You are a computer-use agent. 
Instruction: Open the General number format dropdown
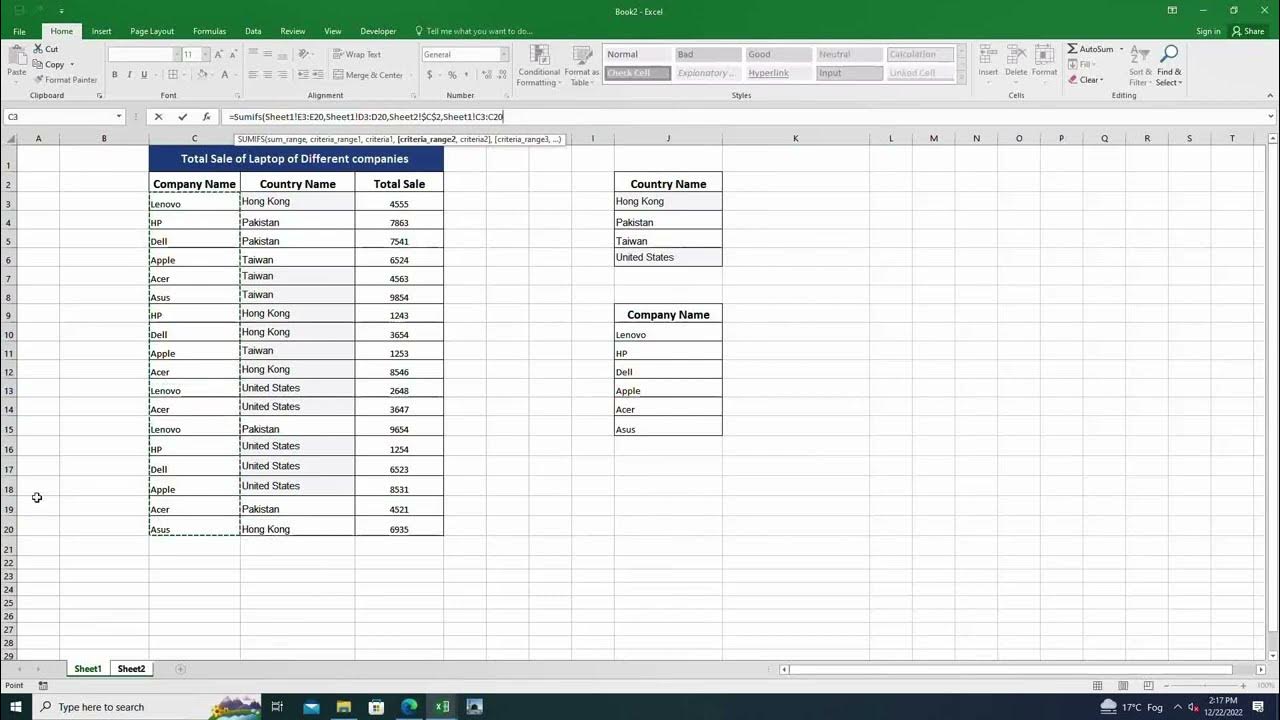[504, 55]
